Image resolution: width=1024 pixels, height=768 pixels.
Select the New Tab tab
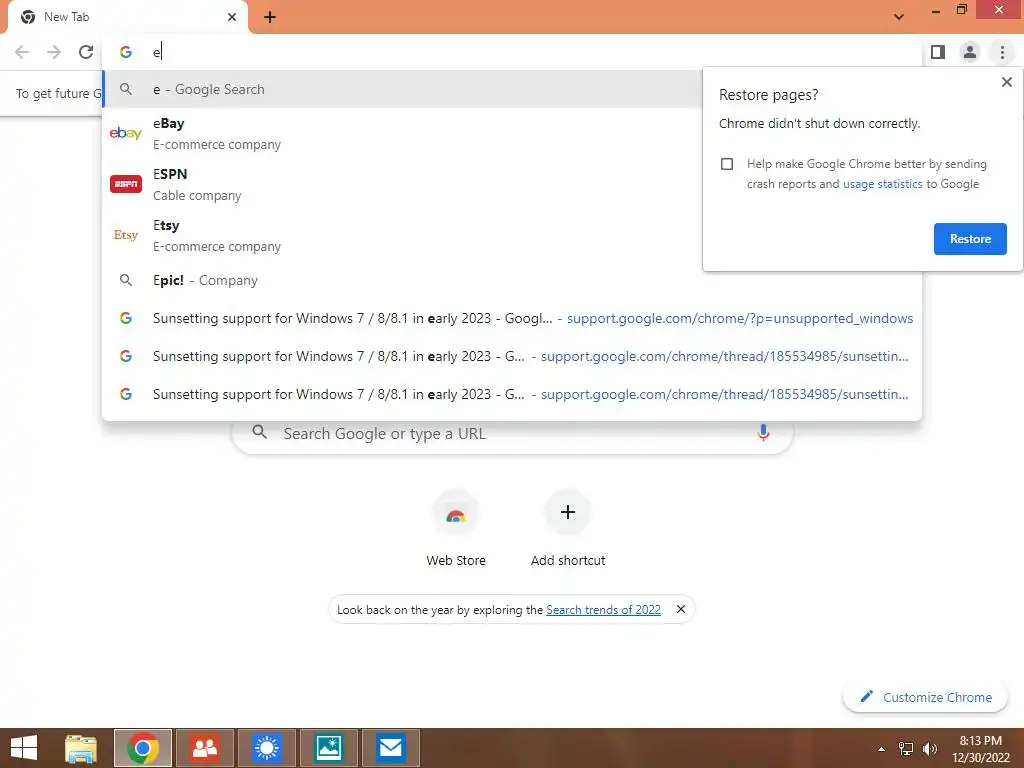[127, 17]
